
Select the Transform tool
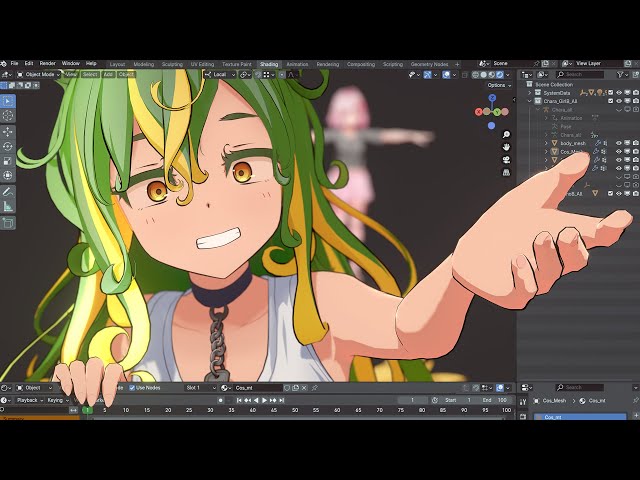8,176
